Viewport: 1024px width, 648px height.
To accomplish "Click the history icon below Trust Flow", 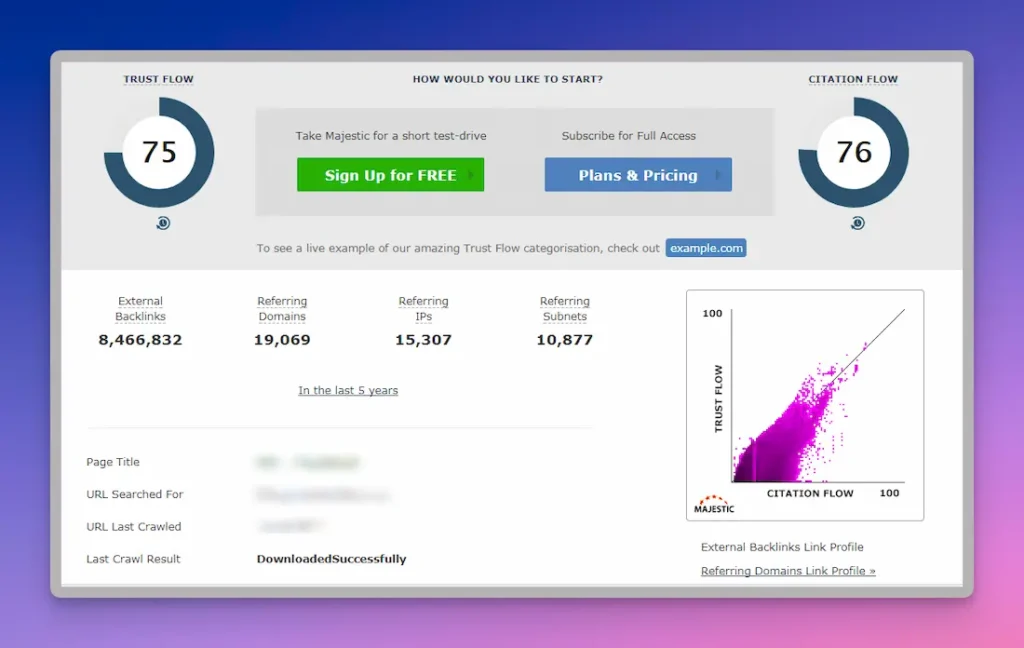I will (163, 223).
